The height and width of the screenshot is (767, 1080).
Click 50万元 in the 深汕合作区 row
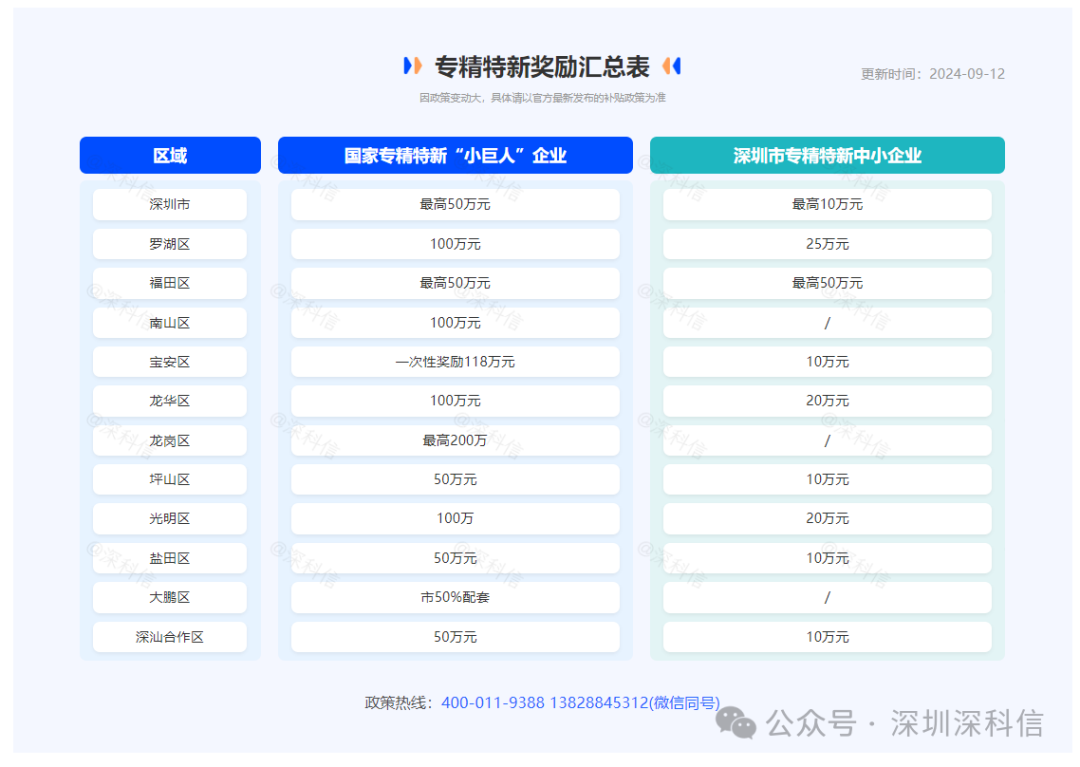point(455,637)
